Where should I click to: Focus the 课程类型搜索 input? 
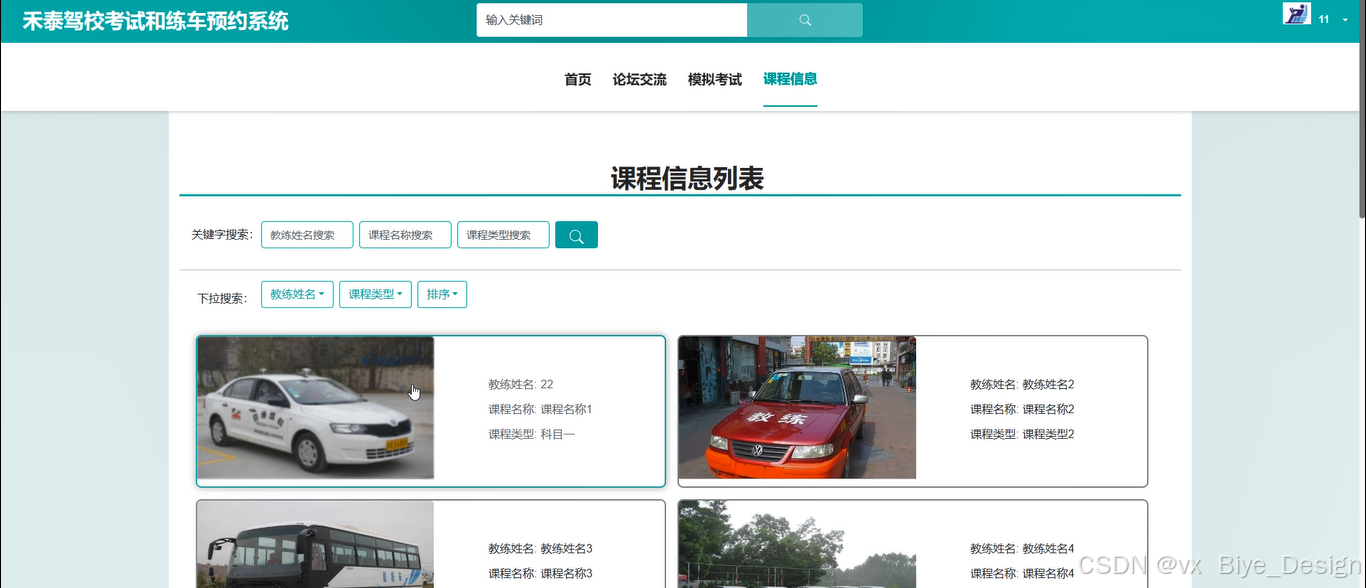click(503, 235)
